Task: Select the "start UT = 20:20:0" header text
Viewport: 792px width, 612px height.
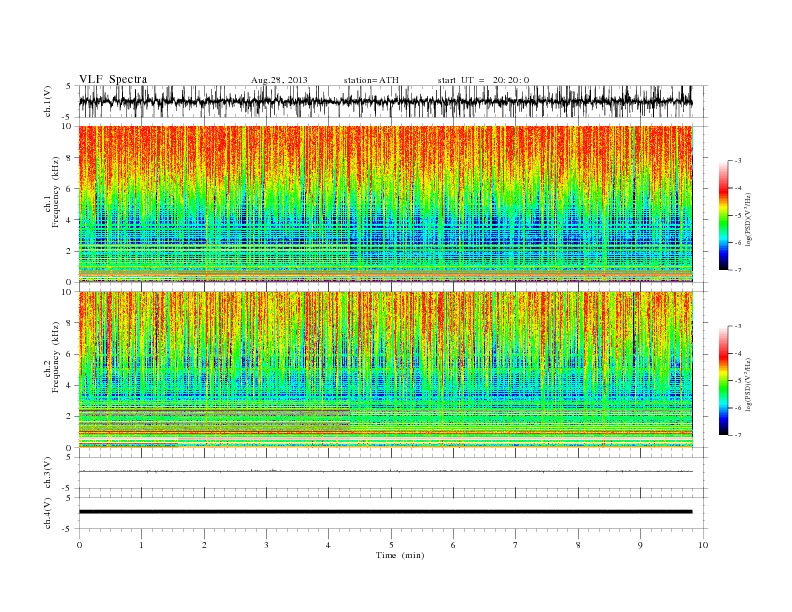Action: (x=483, y=80)
